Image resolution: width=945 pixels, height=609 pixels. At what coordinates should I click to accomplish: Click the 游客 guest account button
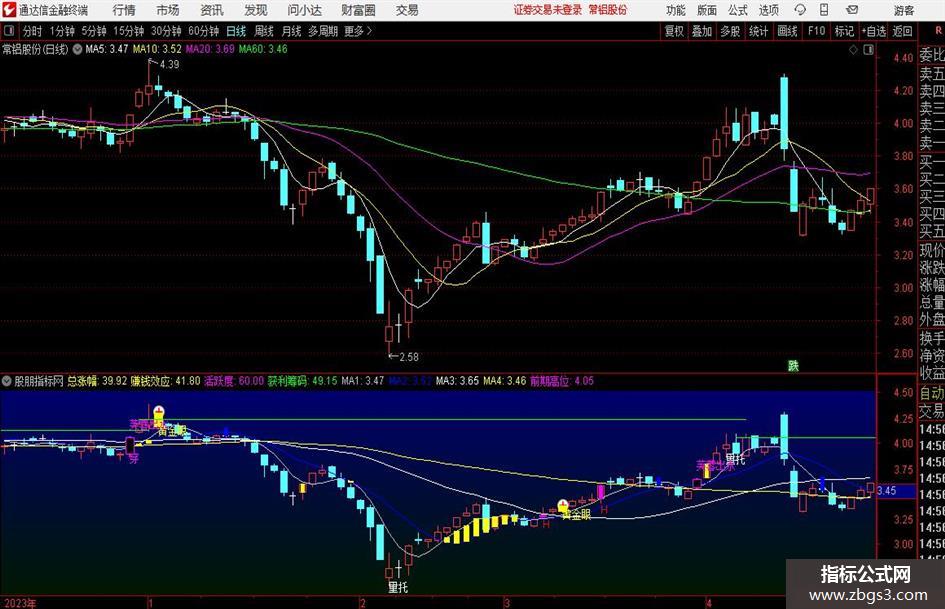tap(904, 10)
